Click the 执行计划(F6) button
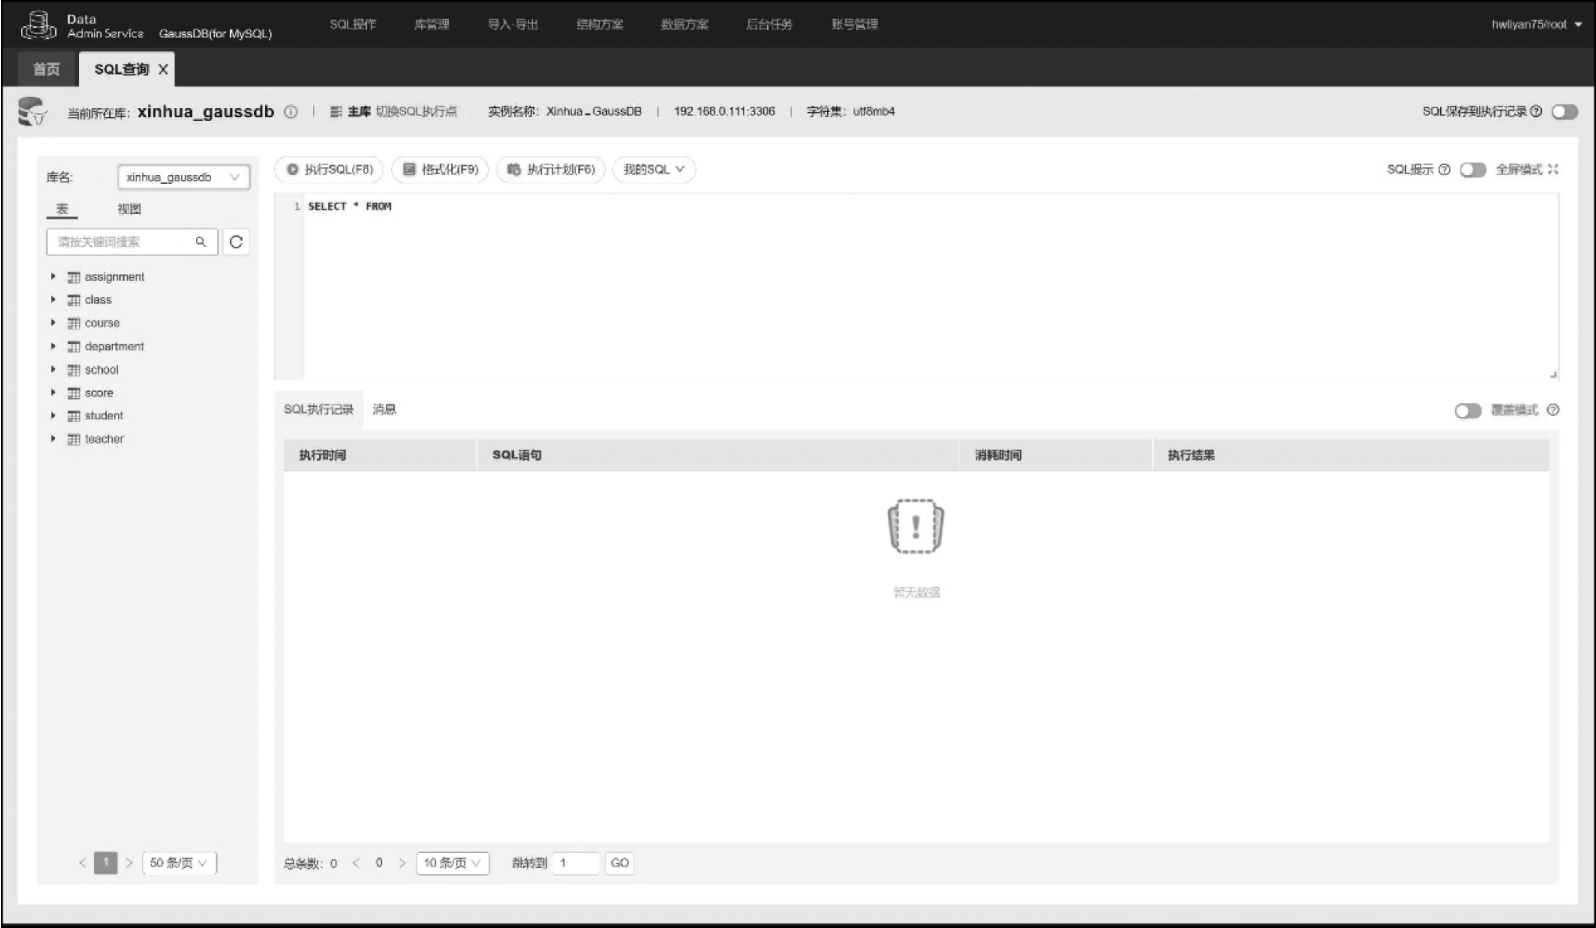 point(551,170)
